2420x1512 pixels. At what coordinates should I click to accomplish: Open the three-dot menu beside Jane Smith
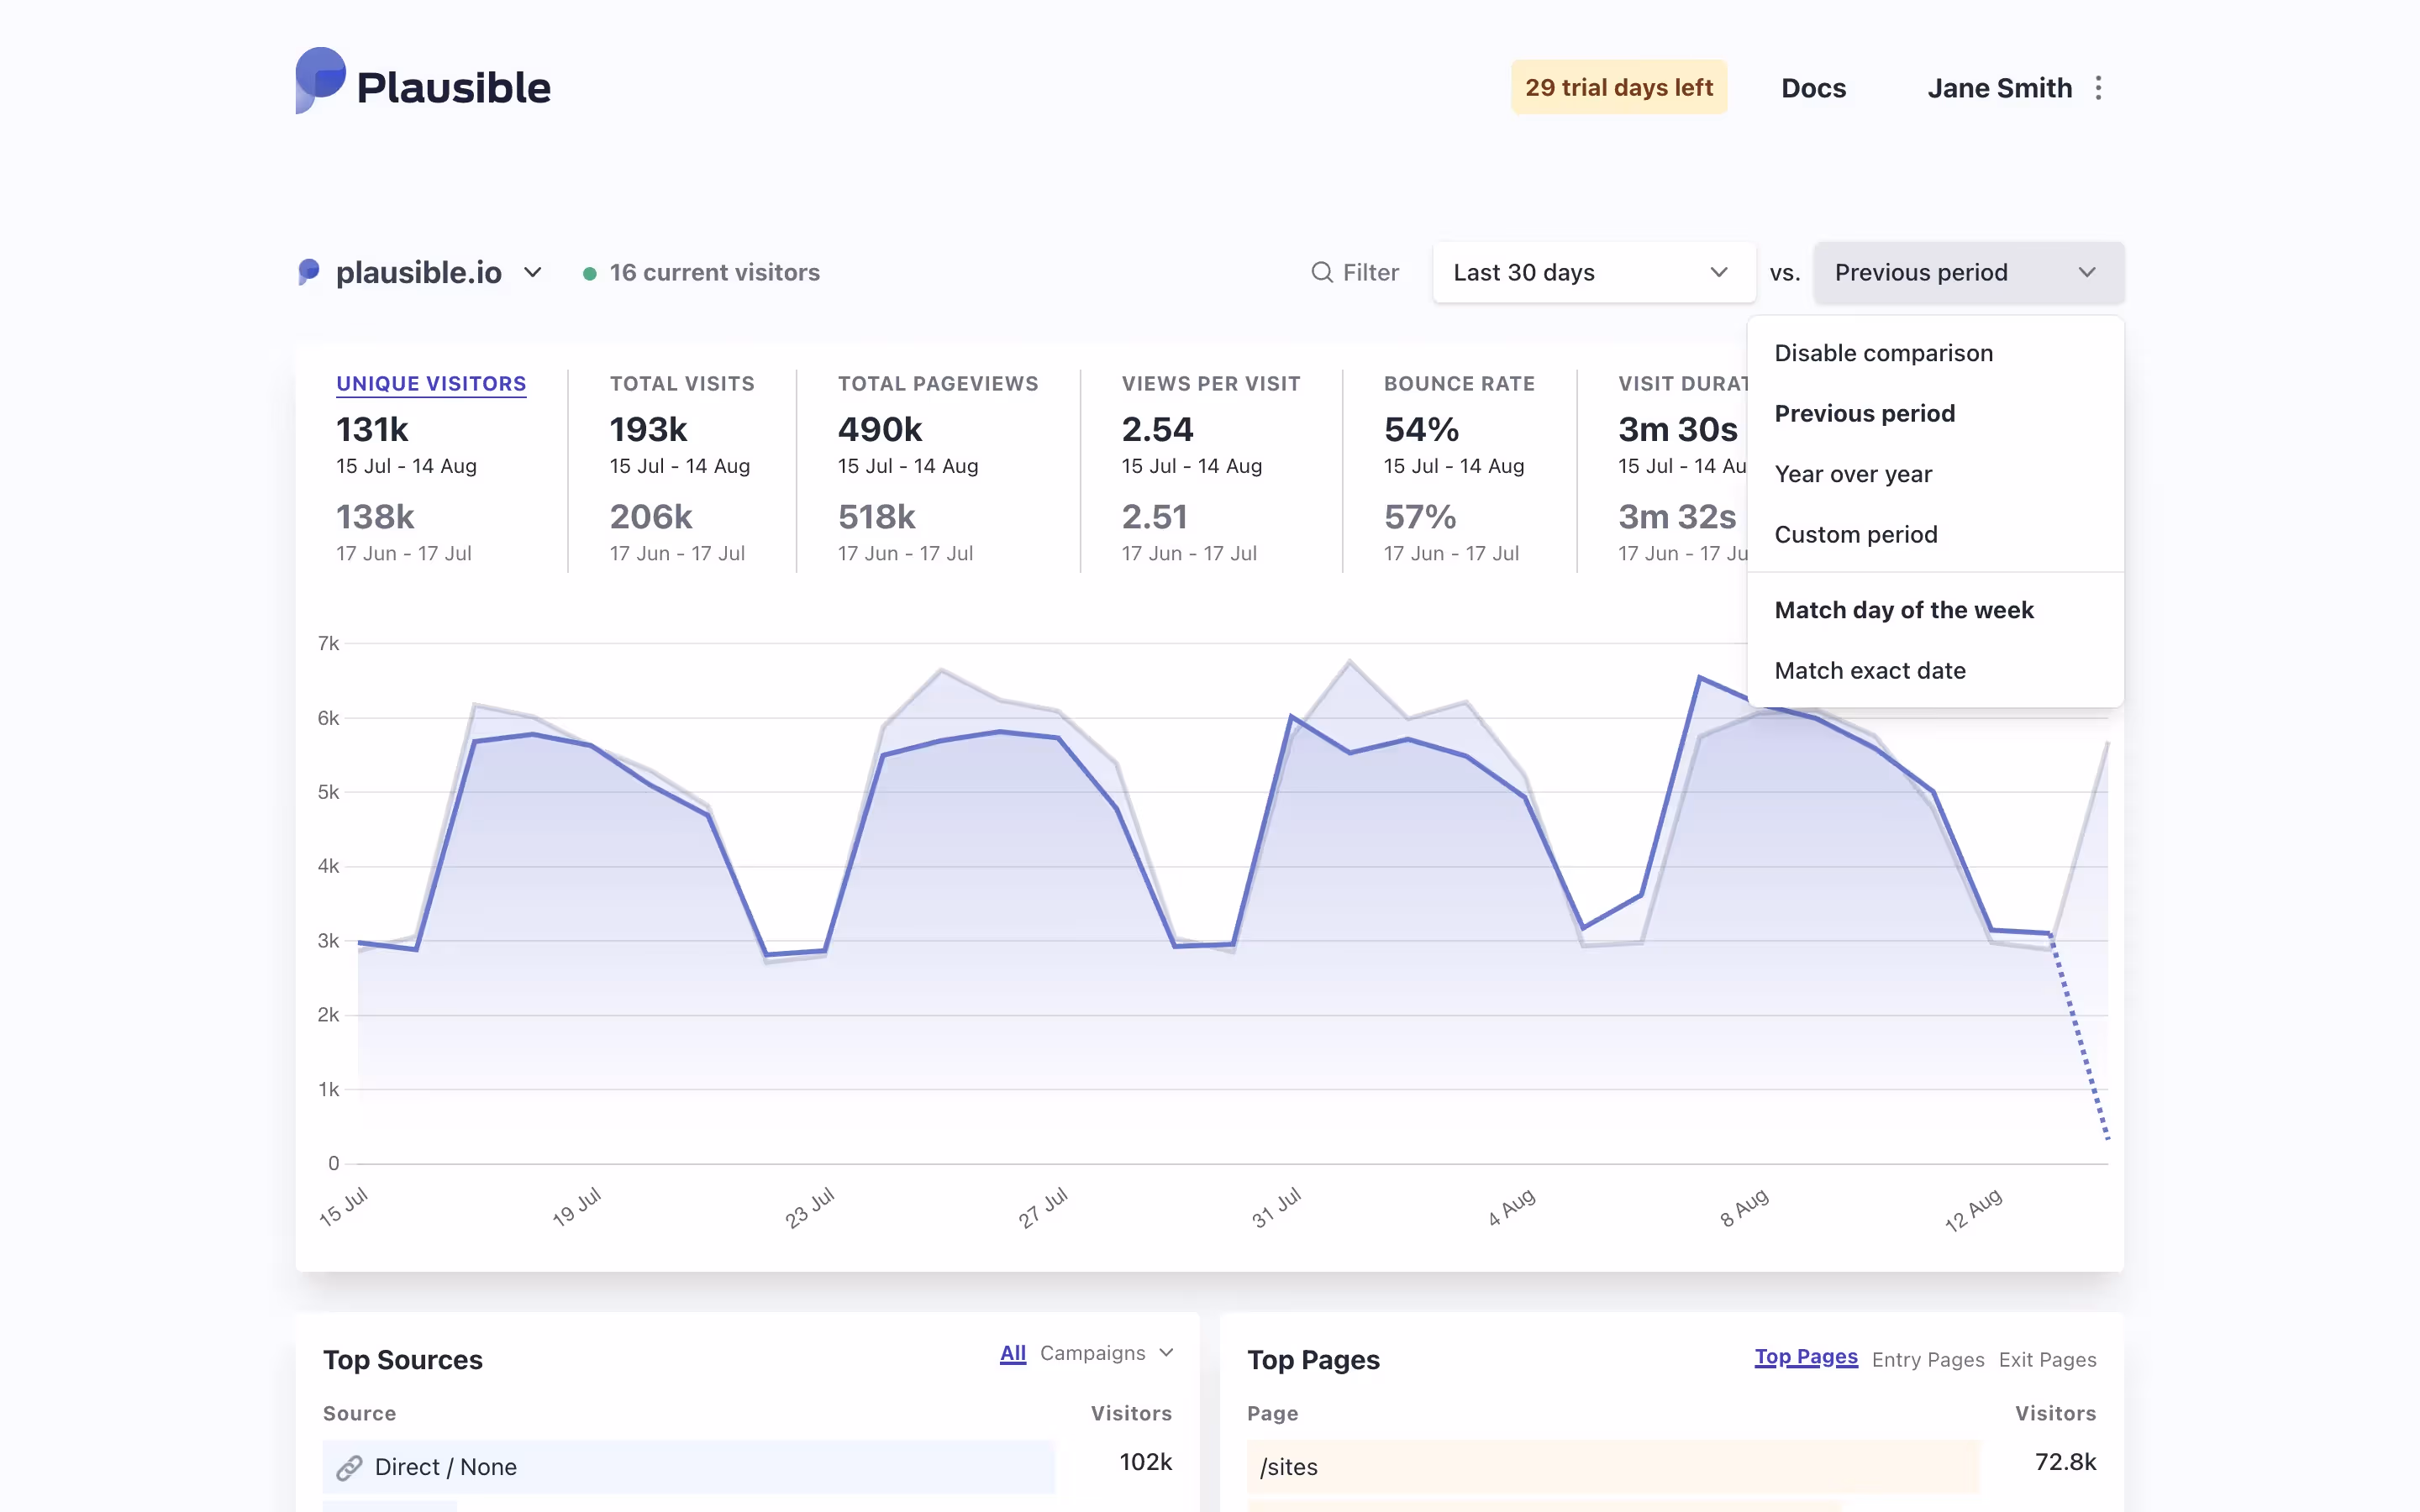pyautogui.click(x=2098, y=88)
